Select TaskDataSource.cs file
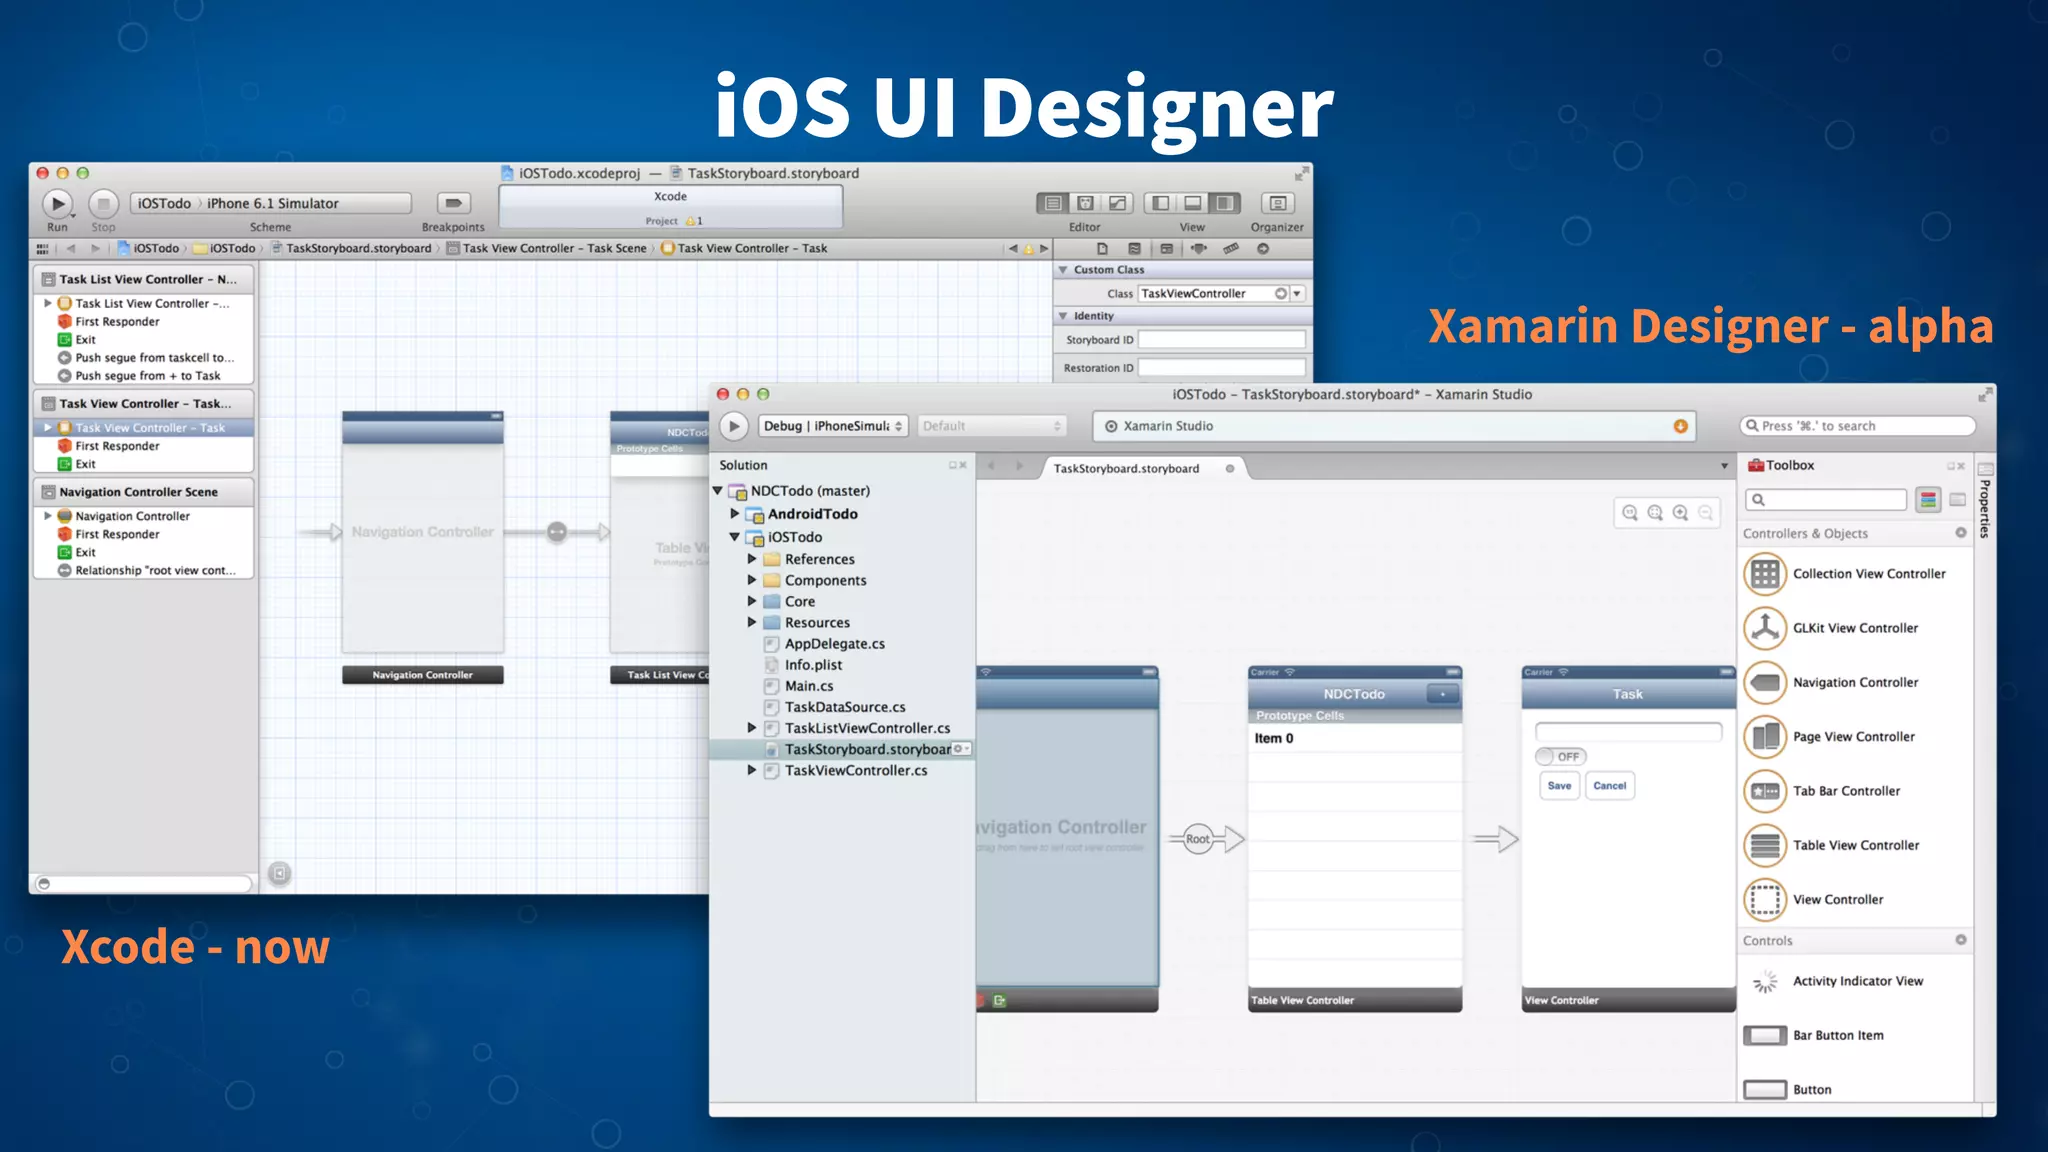2048x1152 pixels. pos(834,707)
